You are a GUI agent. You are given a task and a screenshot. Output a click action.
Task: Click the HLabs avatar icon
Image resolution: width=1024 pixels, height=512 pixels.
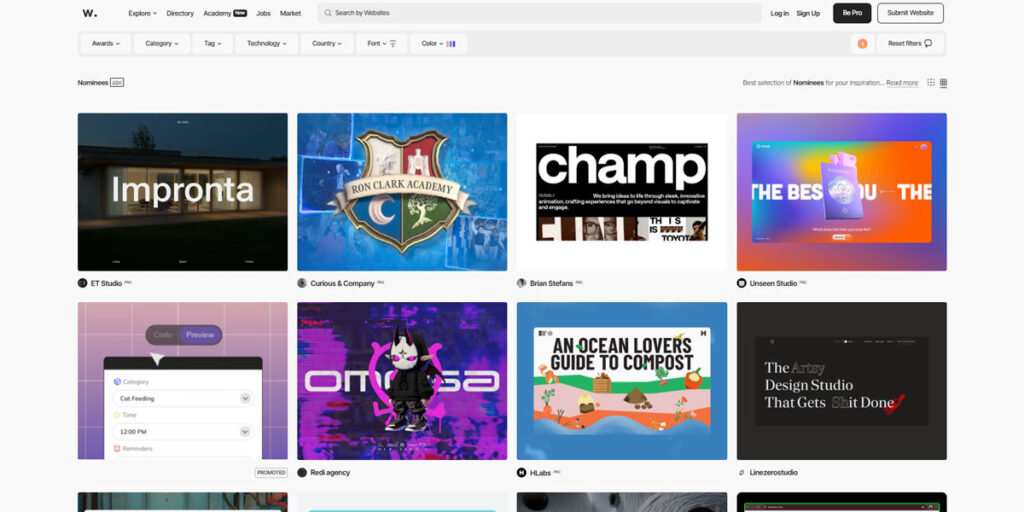click(x=521, y=472)
